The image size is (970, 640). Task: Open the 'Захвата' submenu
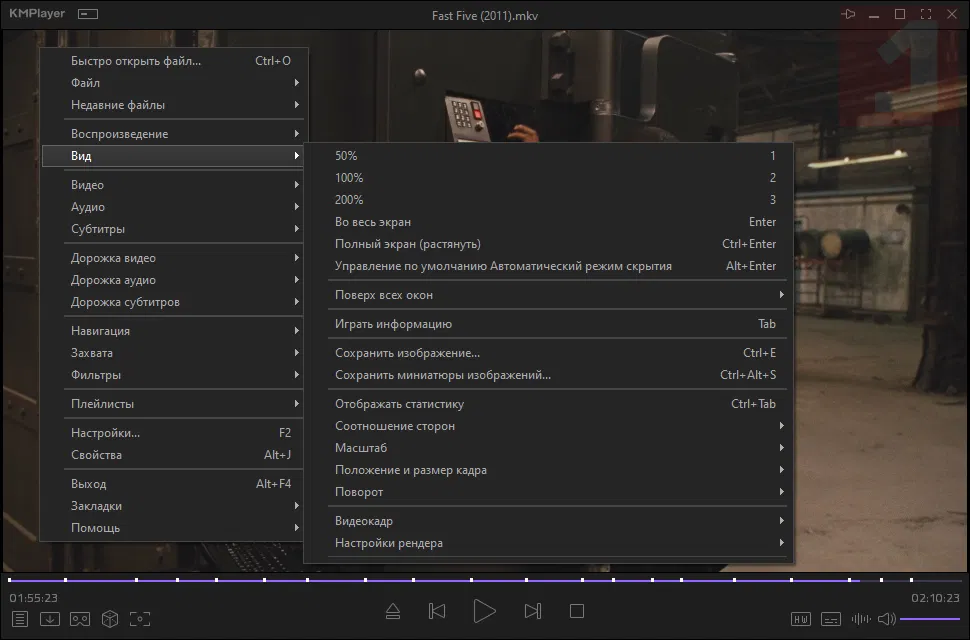pos(174,353)
